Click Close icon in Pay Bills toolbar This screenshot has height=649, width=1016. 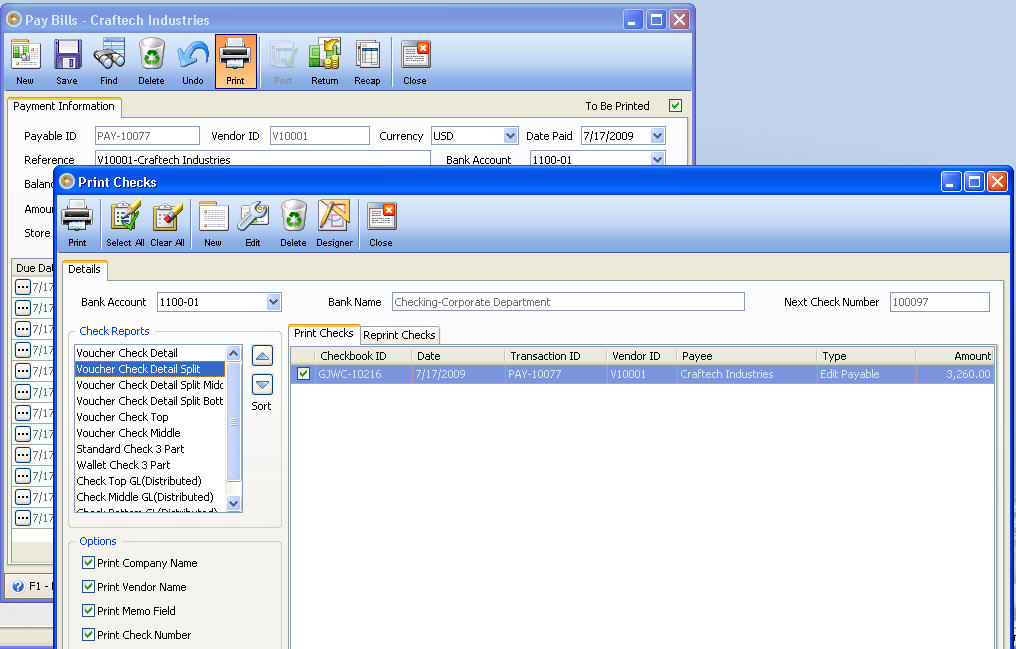[415, 62]
